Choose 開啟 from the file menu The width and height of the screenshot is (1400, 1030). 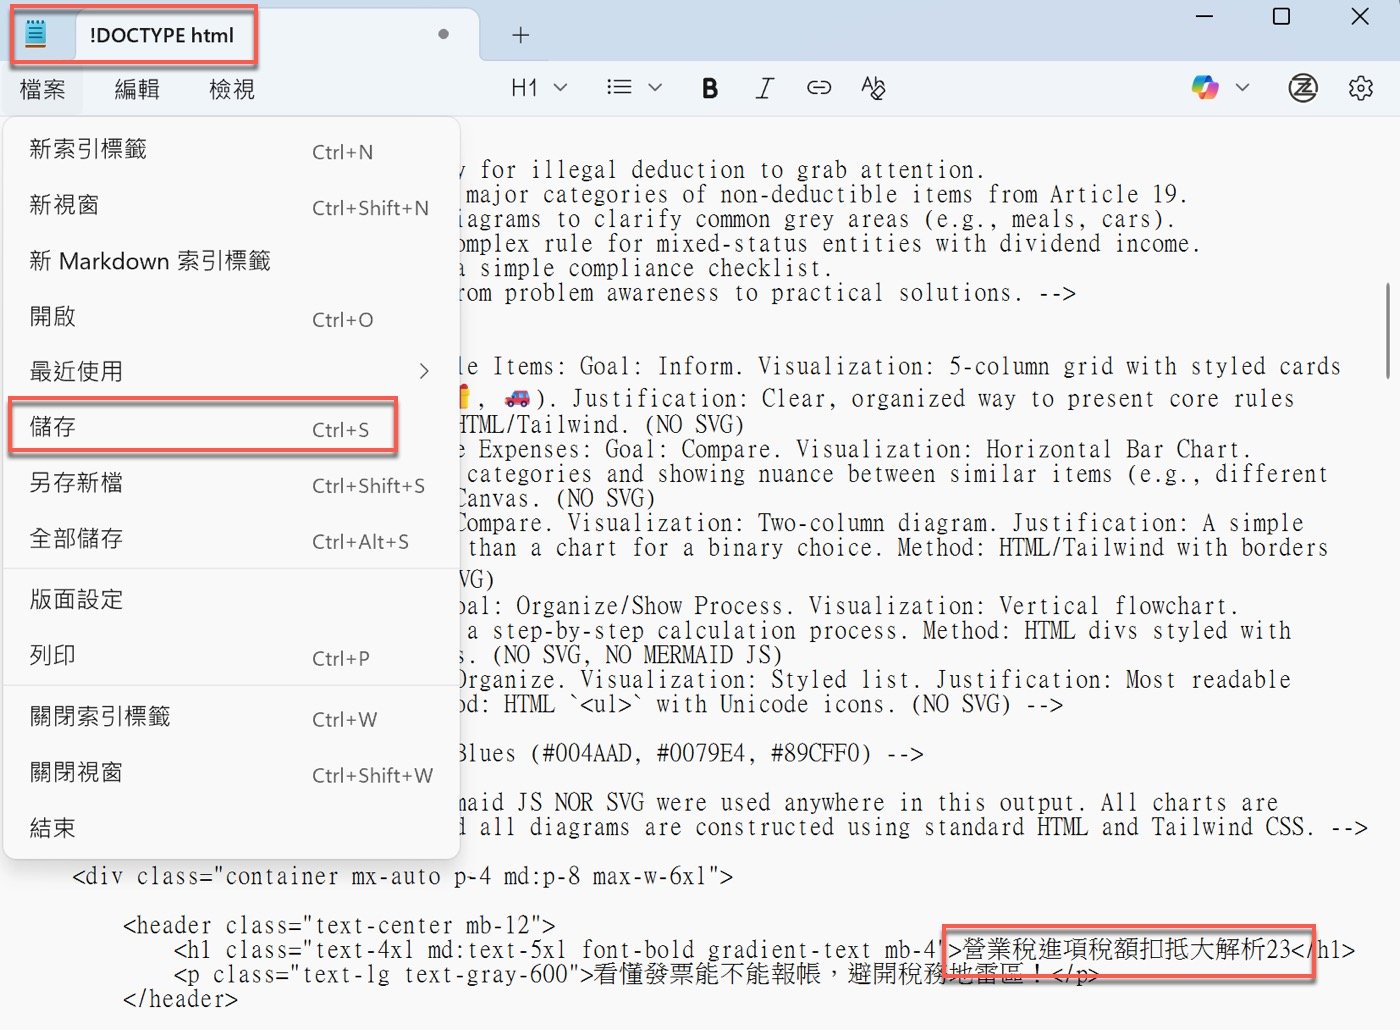click(x=232, y=318)
